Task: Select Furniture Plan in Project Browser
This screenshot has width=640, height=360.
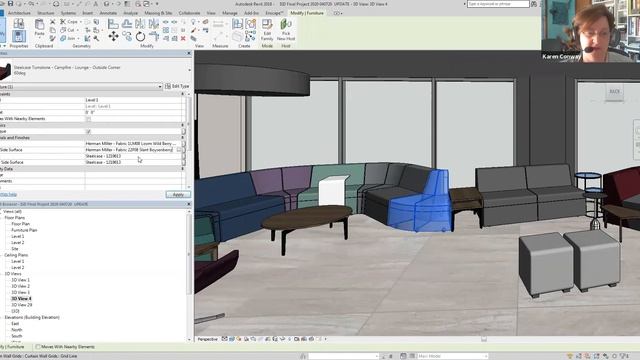Action: coord(24,230)
